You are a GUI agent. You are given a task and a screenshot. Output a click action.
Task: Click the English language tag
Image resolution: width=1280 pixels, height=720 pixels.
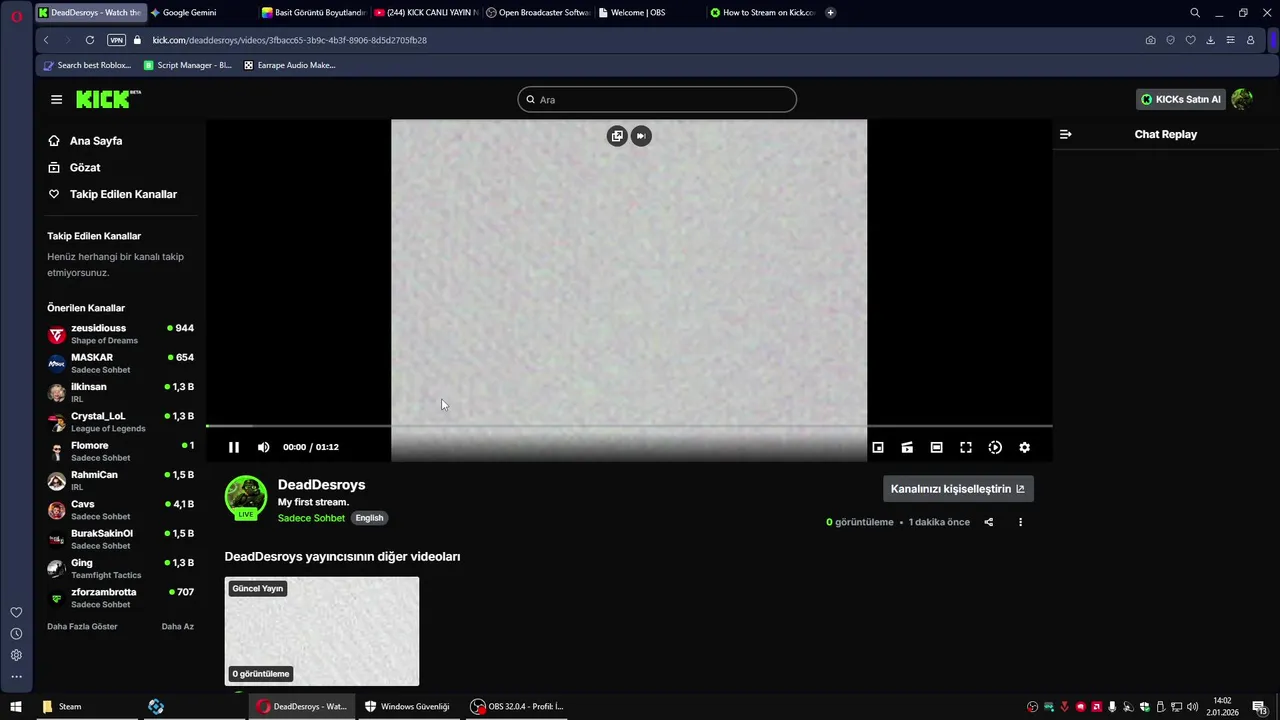pos(369,518)
